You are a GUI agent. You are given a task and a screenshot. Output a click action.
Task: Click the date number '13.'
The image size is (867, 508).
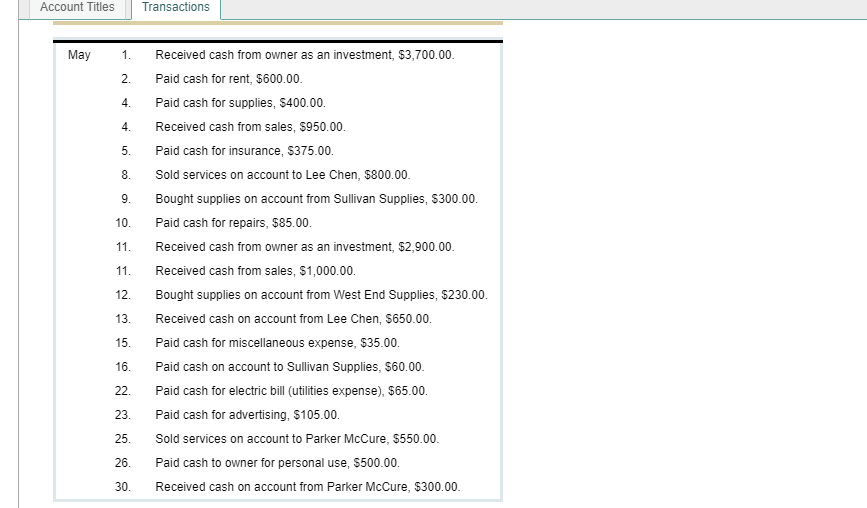click(123, 319)
